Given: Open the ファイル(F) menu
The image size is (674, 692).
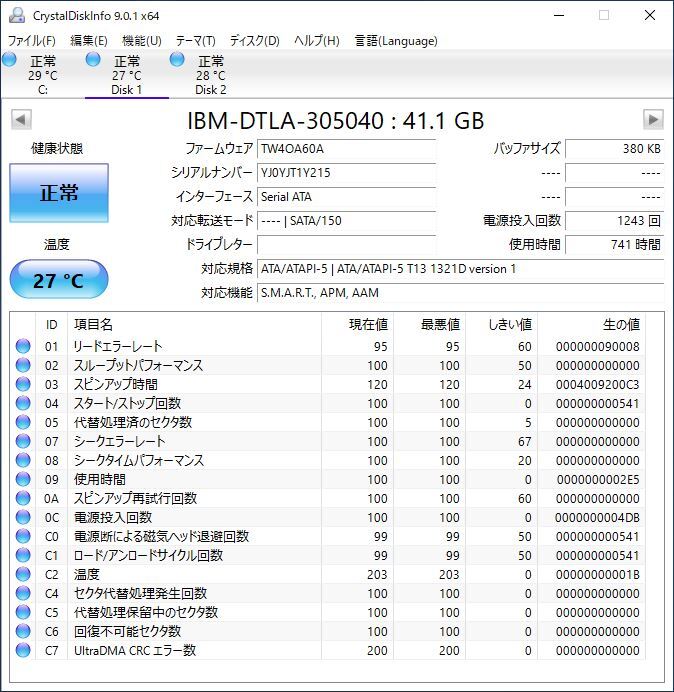Looking at the screenshot, I should pos(32,41).
